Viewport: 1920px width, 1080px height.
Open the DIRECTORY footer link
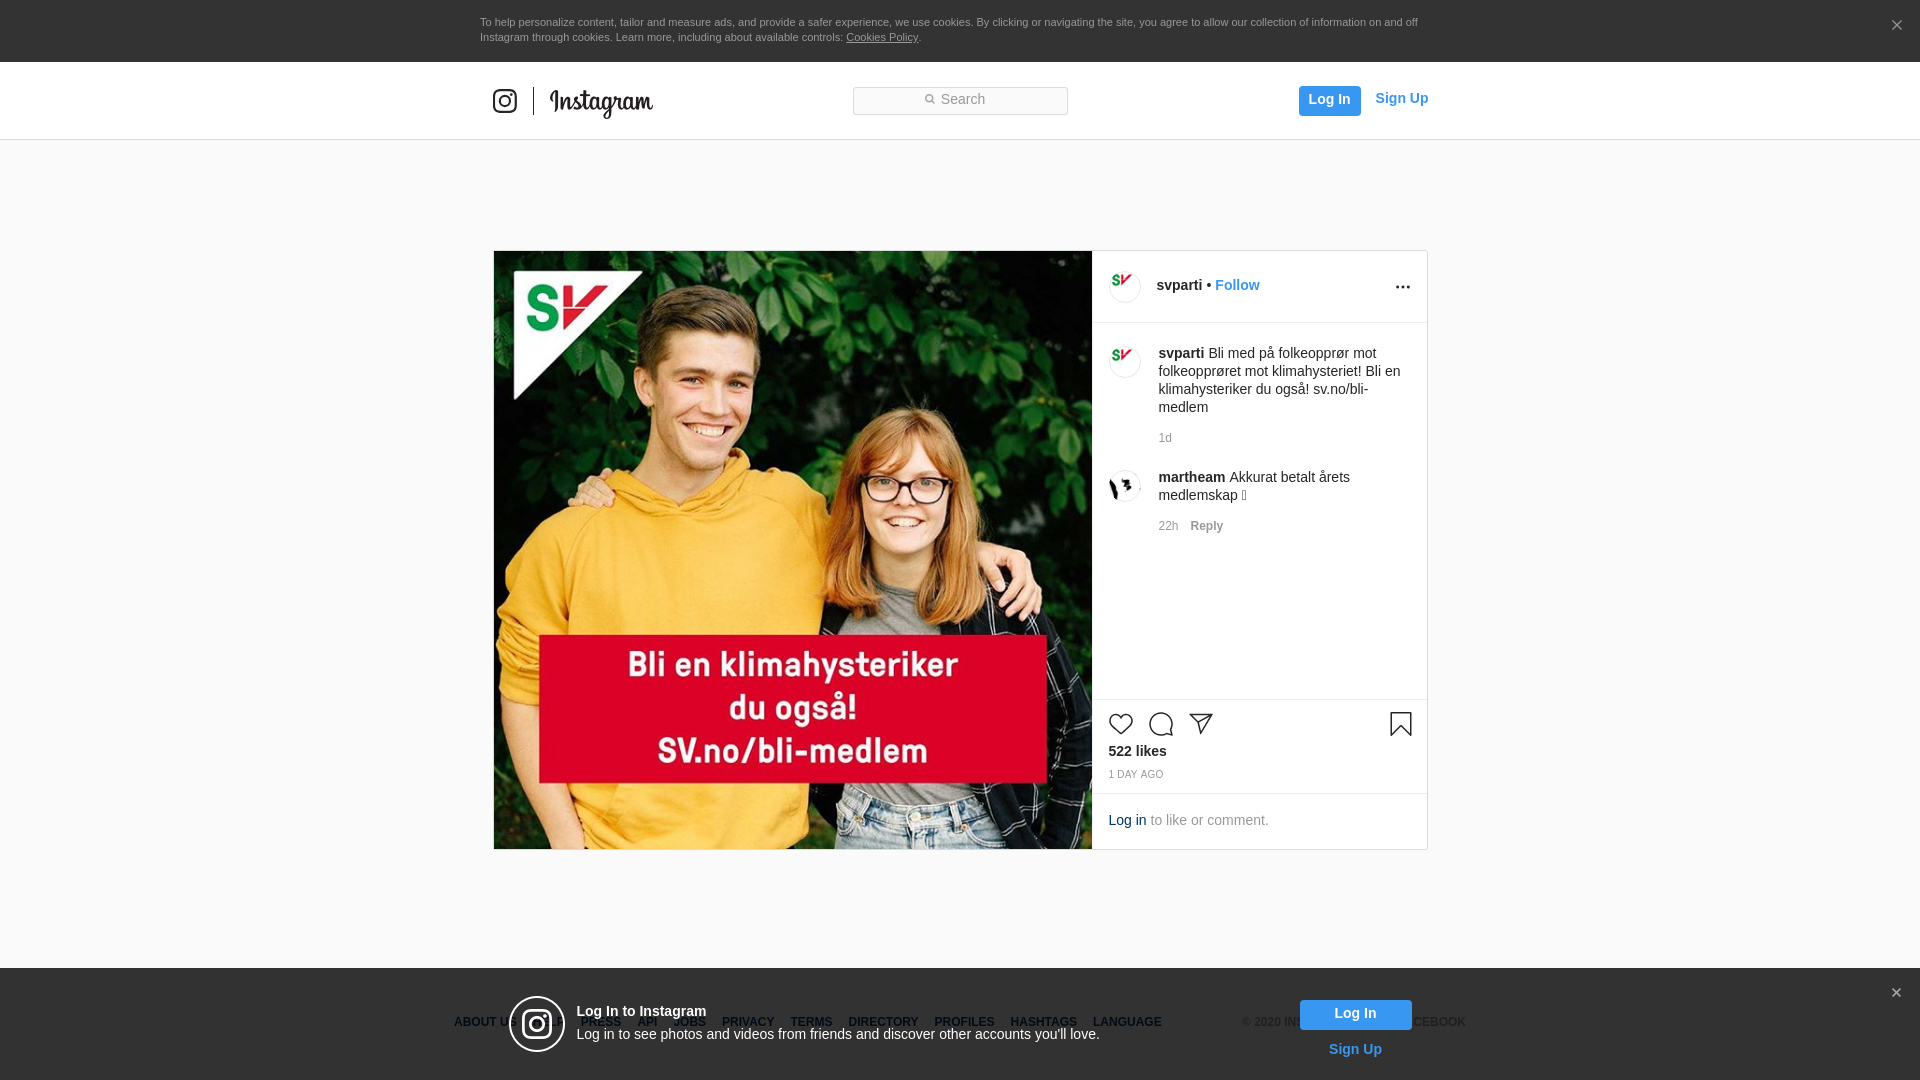click(883, 1022)
